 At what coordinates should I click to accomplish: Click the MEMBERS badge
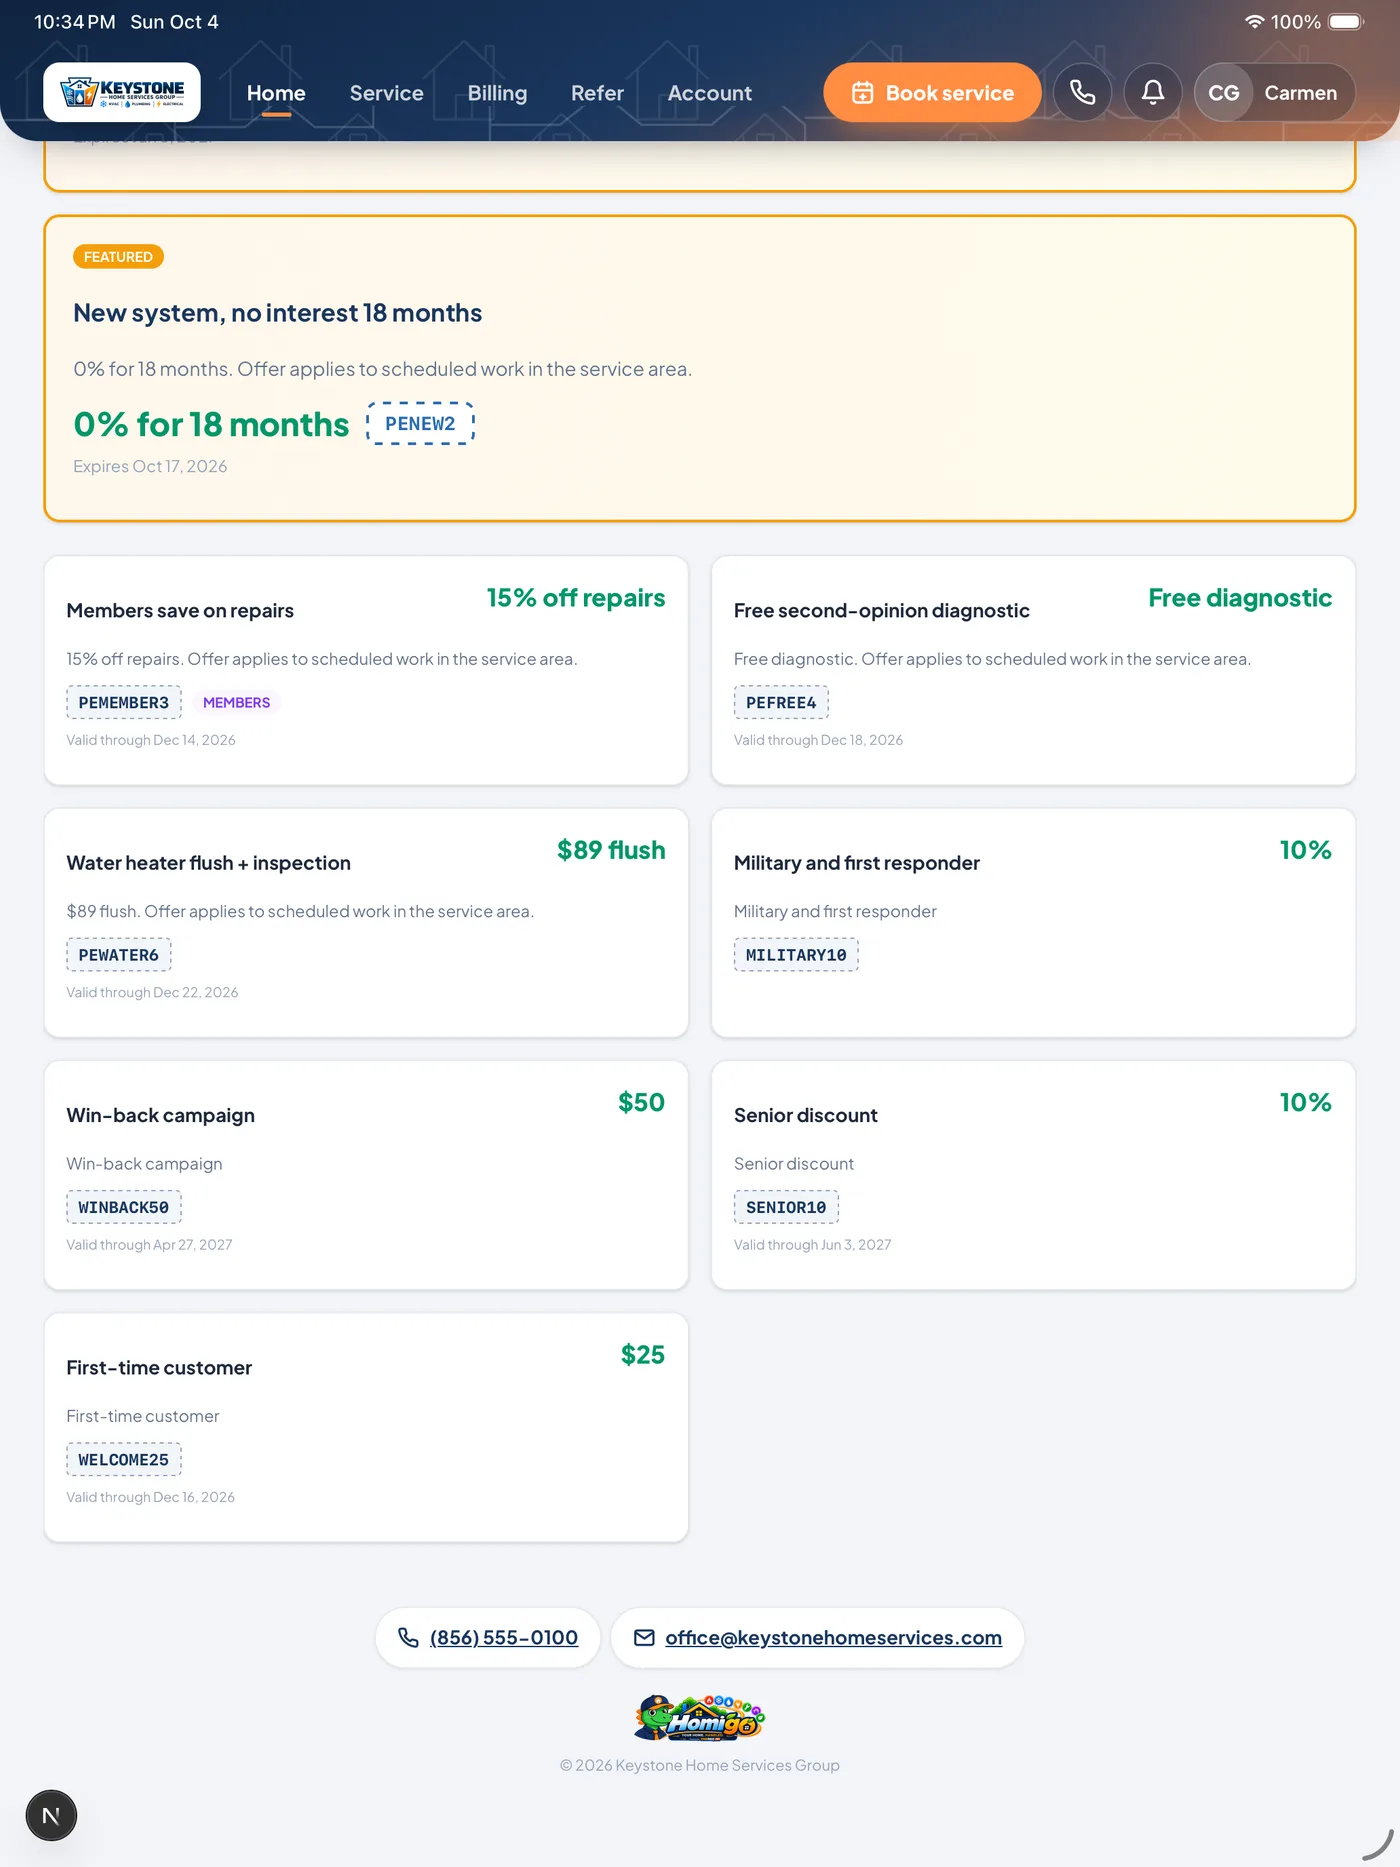237,702
